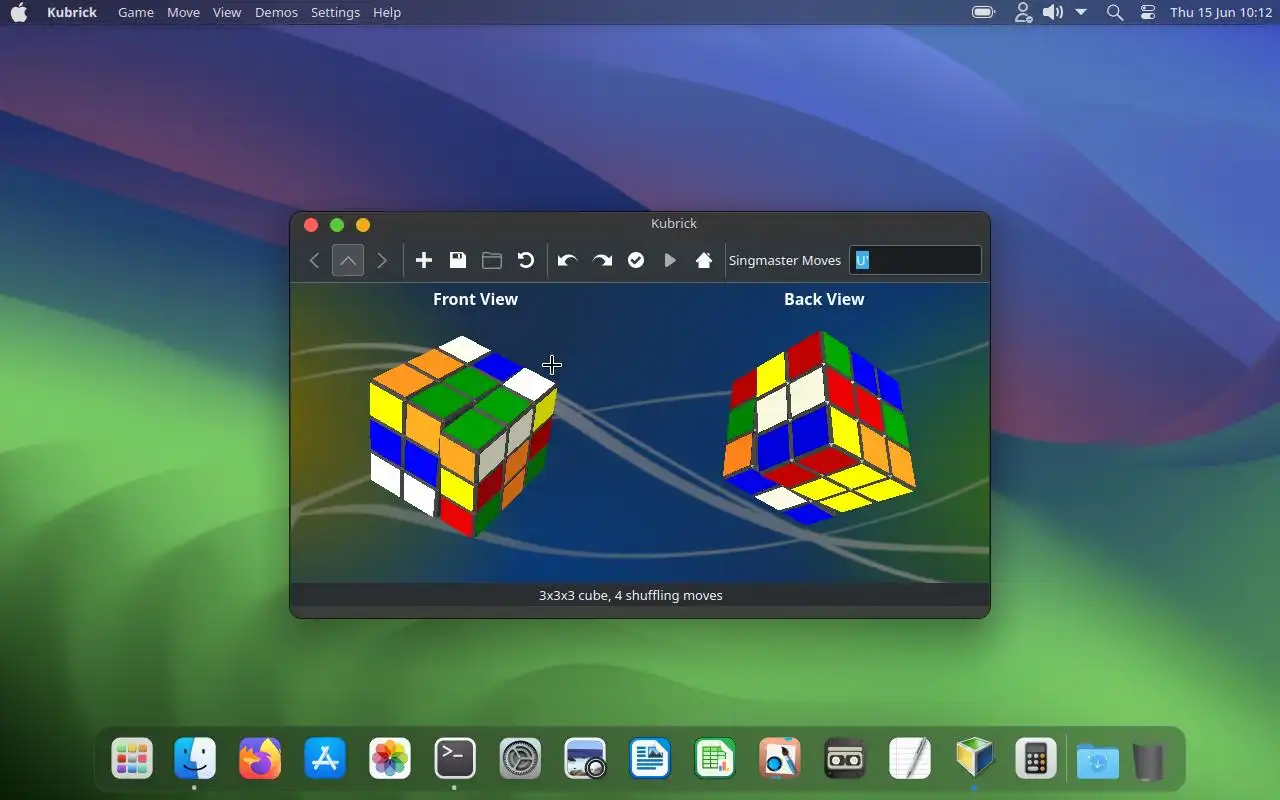Open the Settings menu
The height and width of the screenshot is (800, 1280).
(x=335, y=12)
